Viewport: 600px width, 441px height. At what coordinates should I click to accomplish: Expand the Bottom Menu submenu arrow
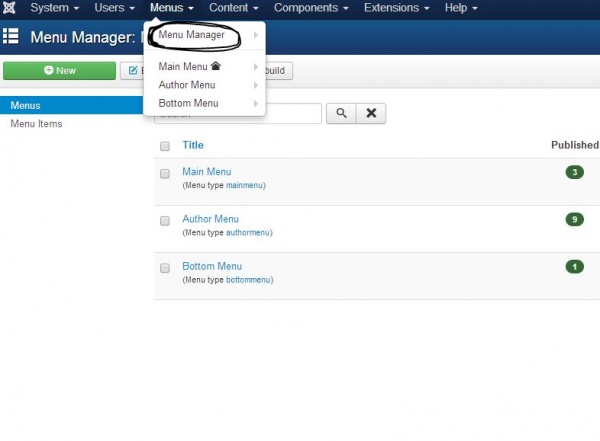coord(256,103)
